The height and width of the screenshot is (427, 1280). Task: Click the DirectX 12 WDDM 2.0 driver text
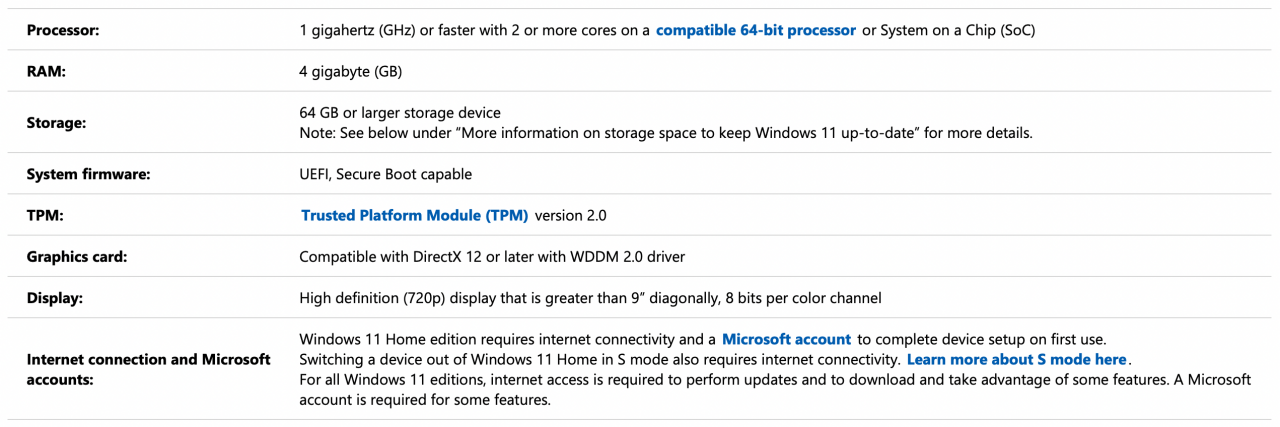click(x=492, y=257)
